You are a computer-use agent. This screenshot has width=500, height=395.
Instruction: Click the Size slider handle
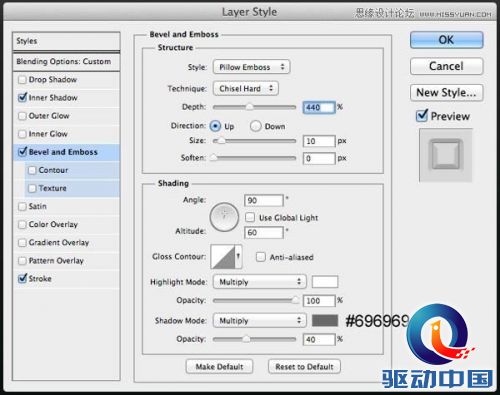click(221, 141)
